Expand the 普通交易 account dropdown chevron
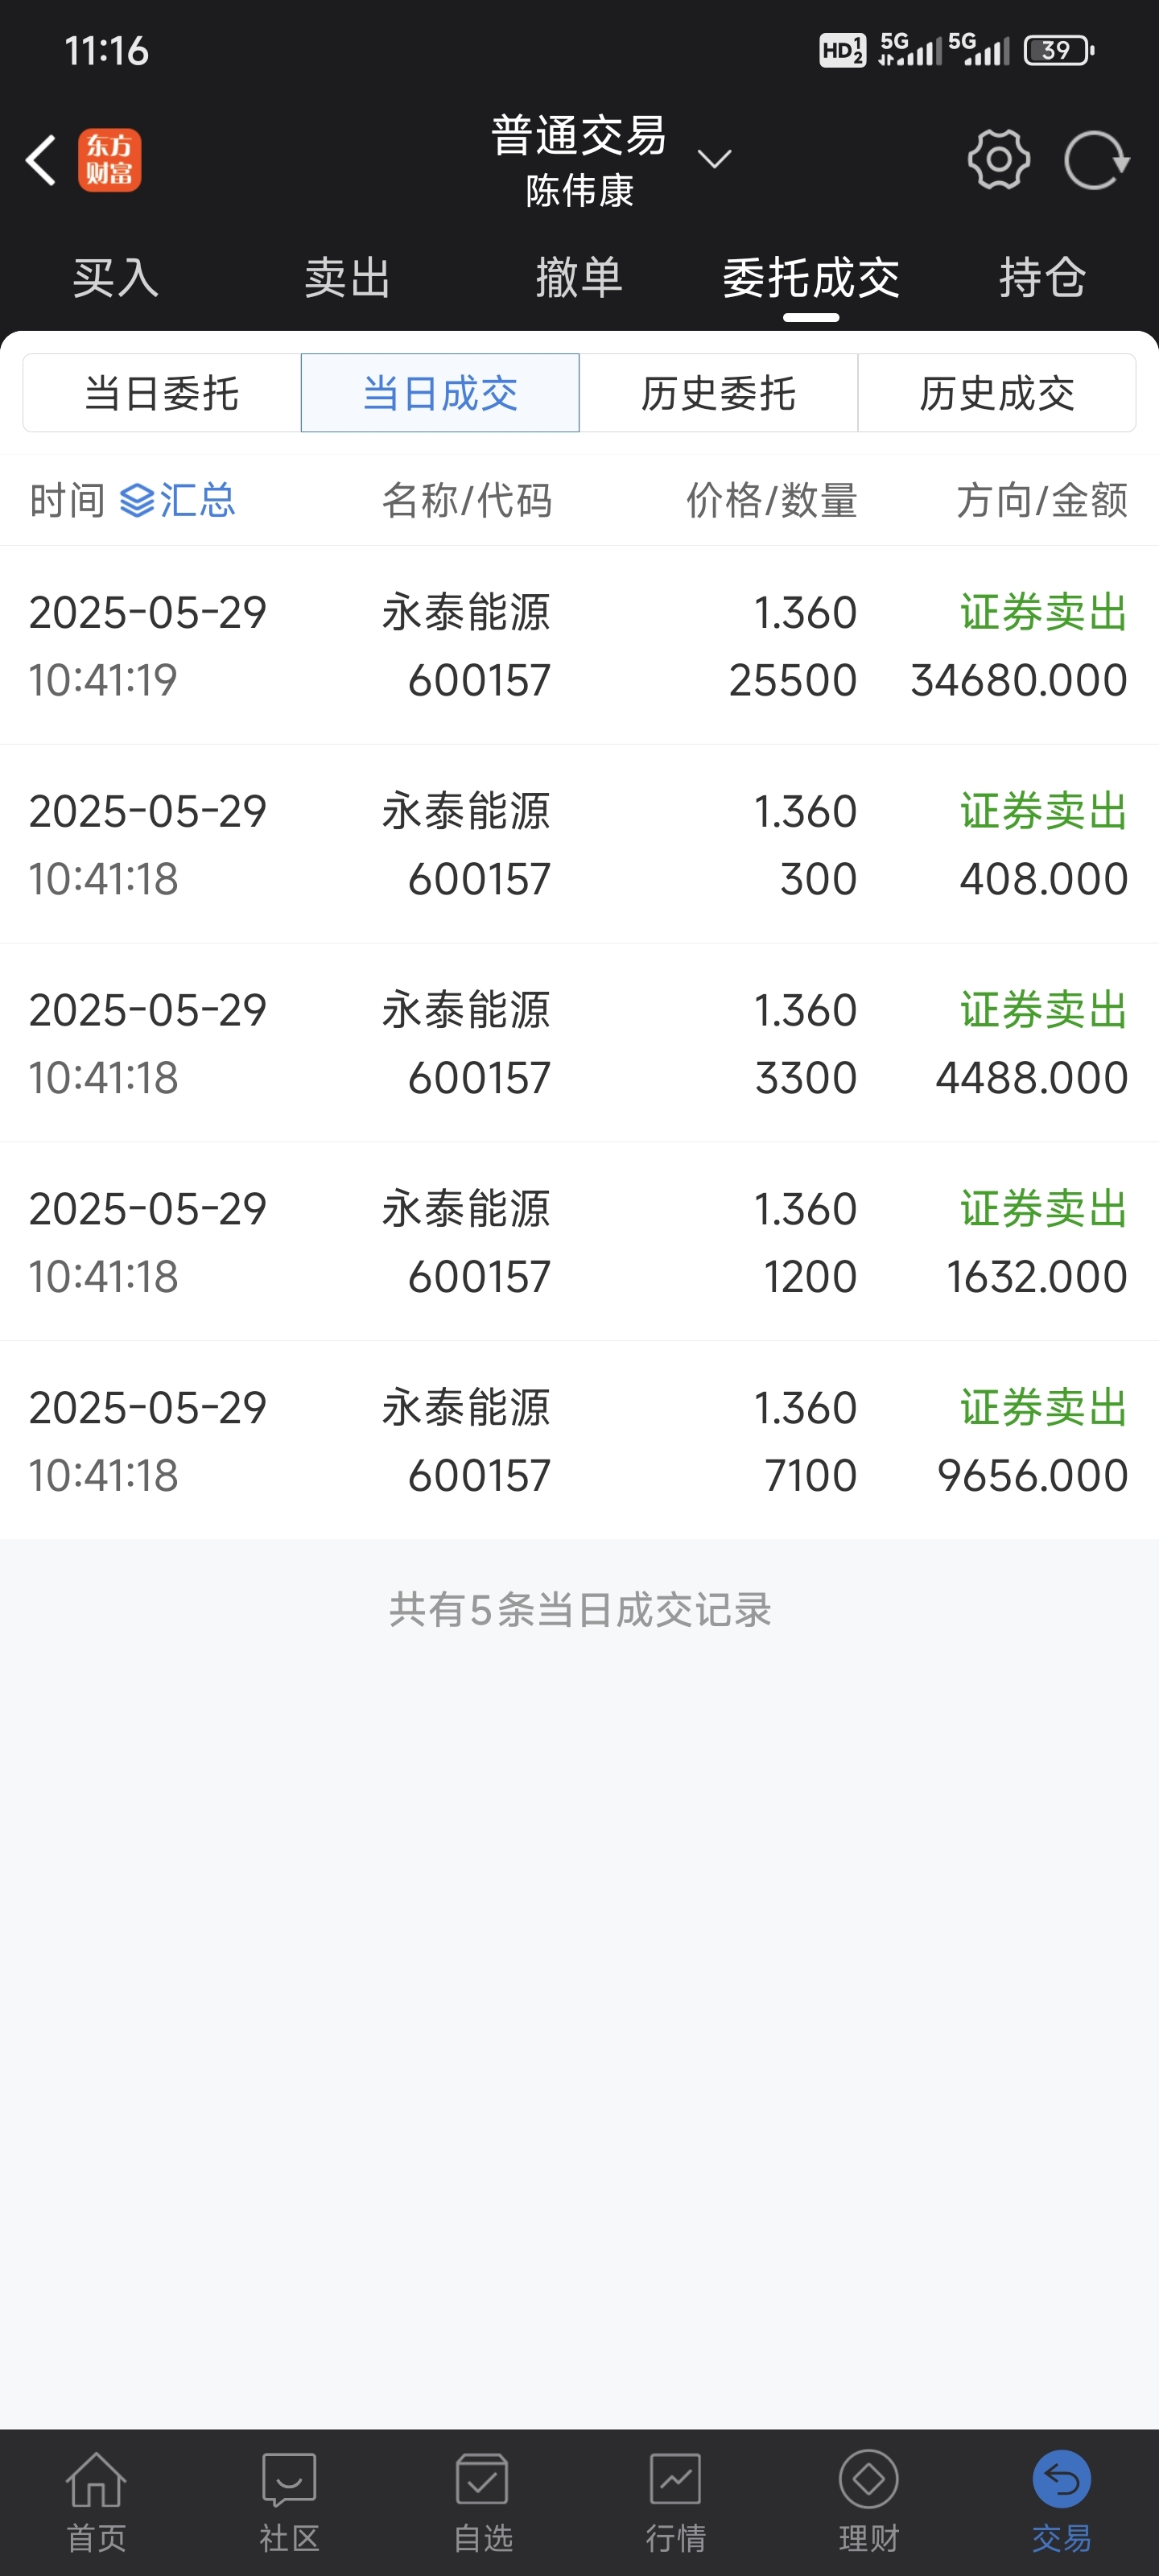The height and width of the screenshot is (2576, 1159). 714,159
